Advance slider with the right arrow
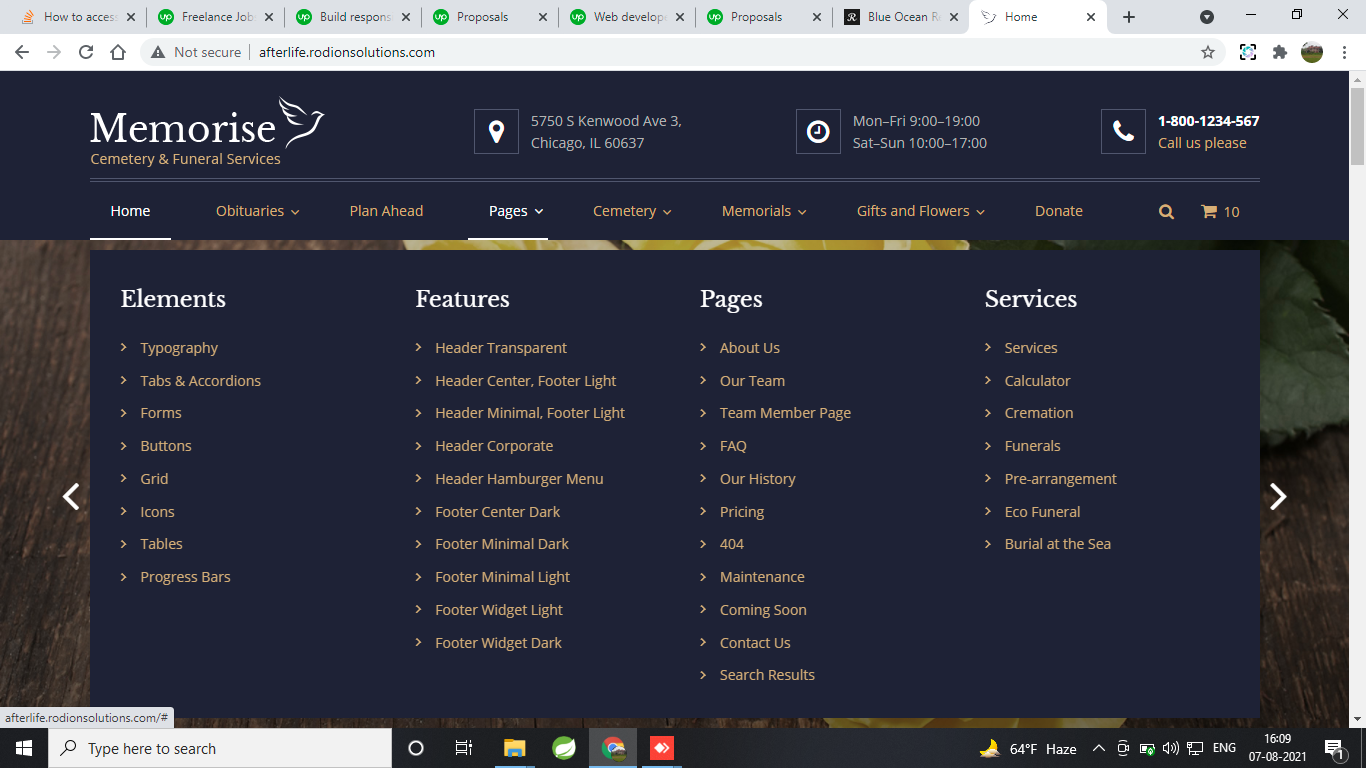 coord(1278,496)
